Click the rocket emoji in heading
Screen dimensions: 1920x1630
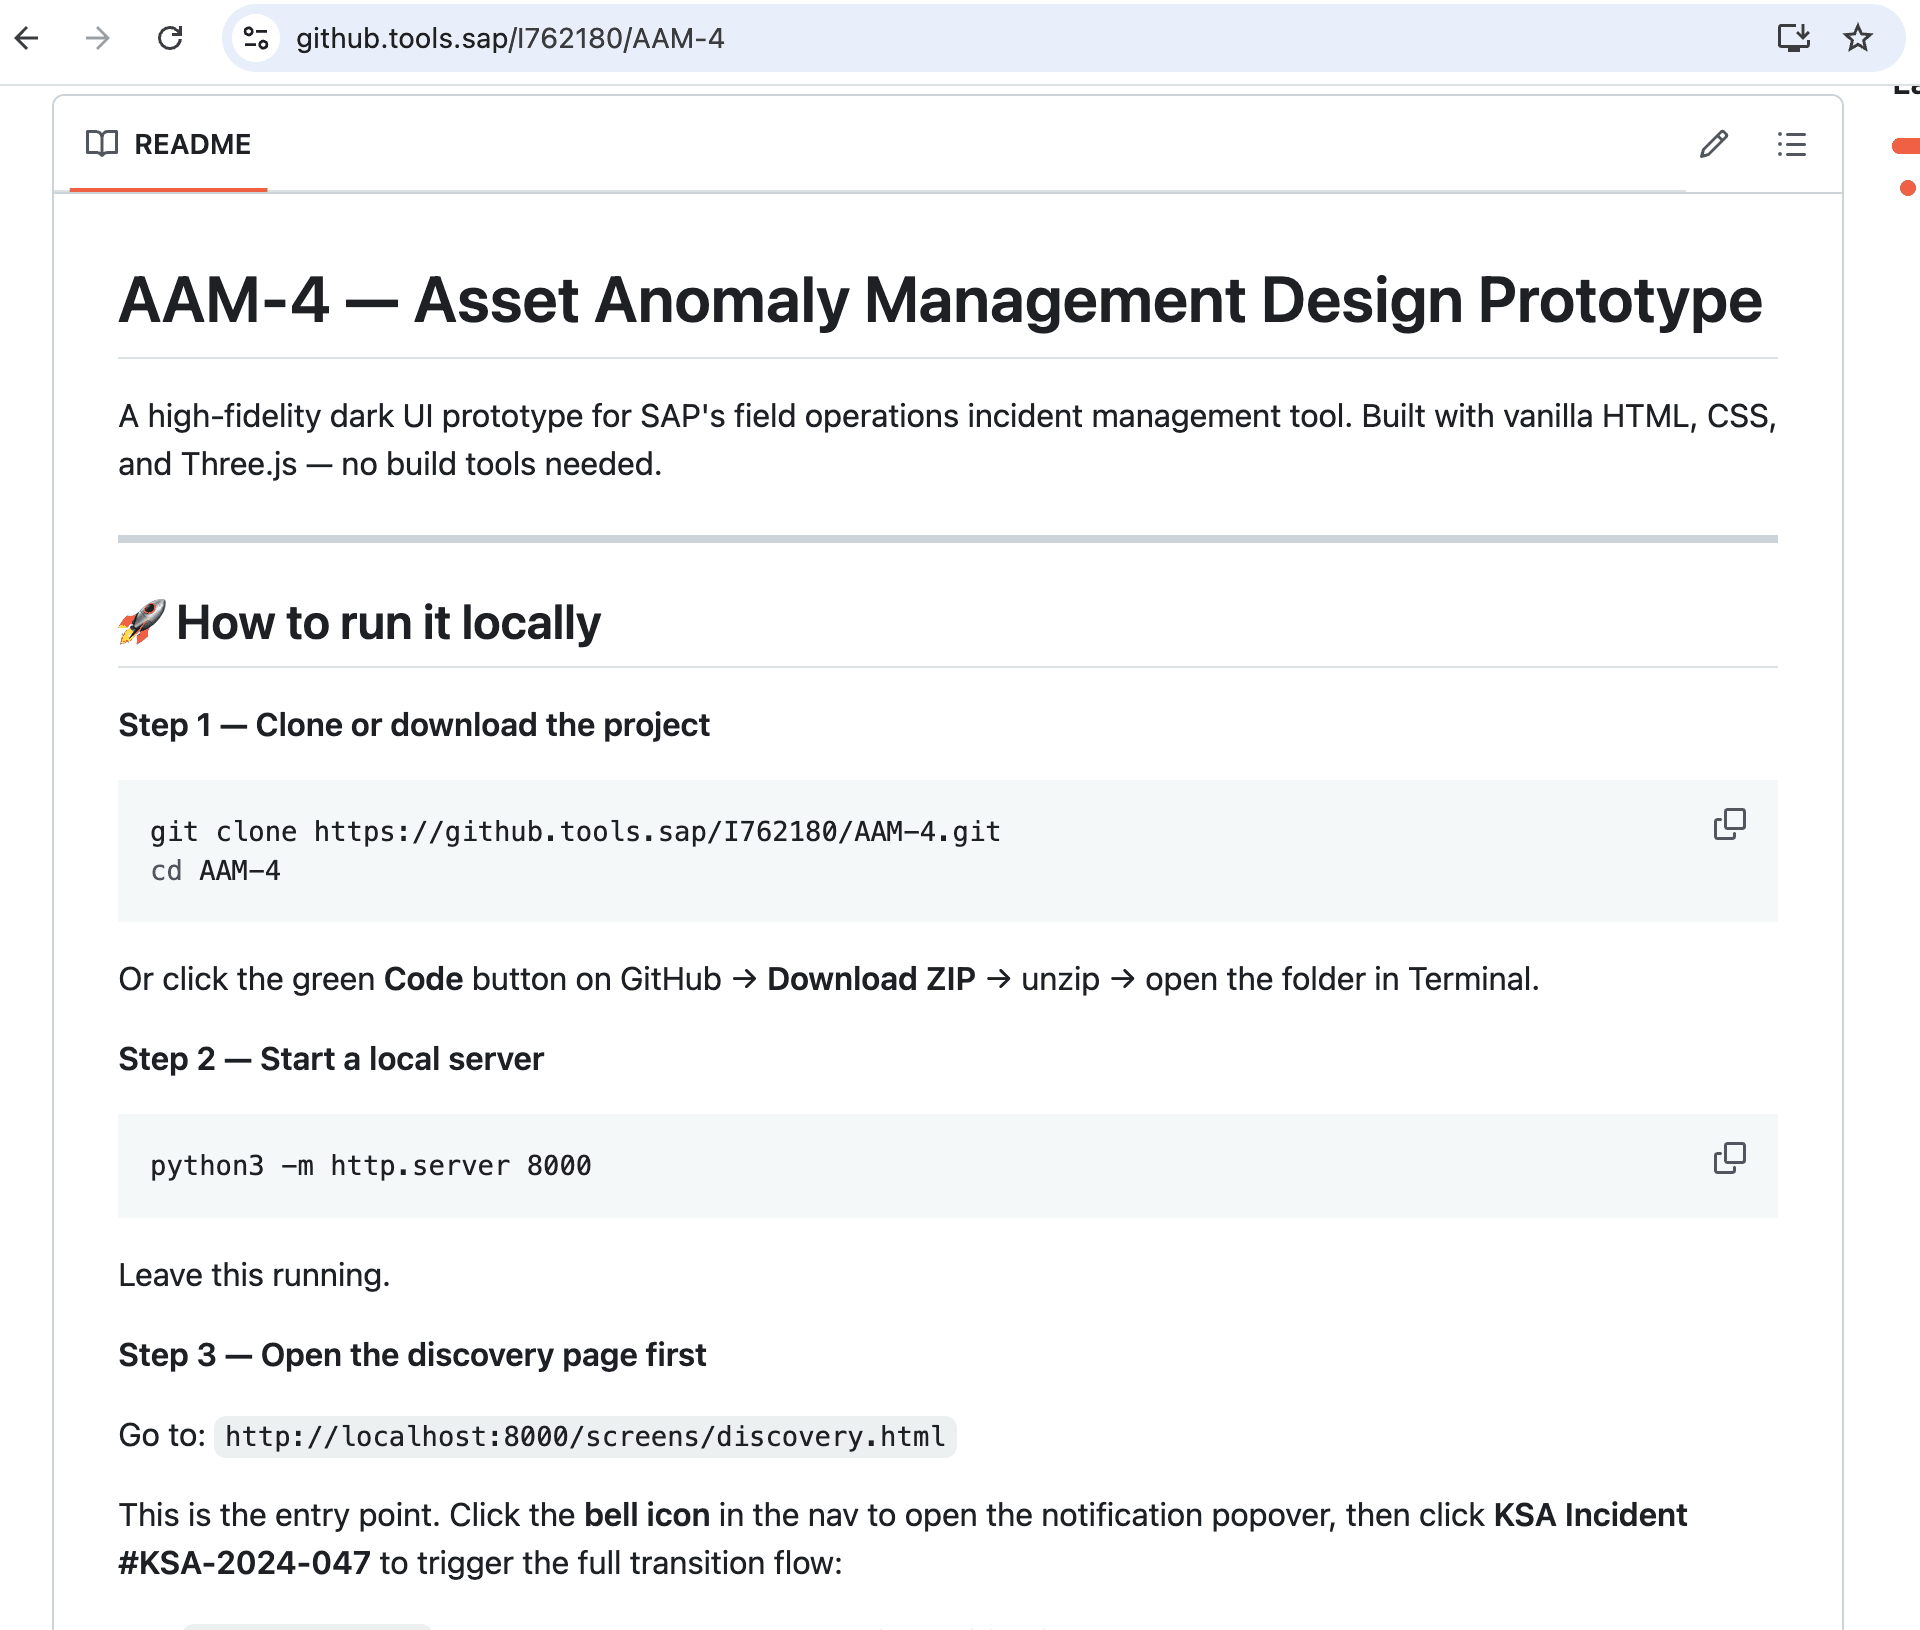tap(141, 622)
